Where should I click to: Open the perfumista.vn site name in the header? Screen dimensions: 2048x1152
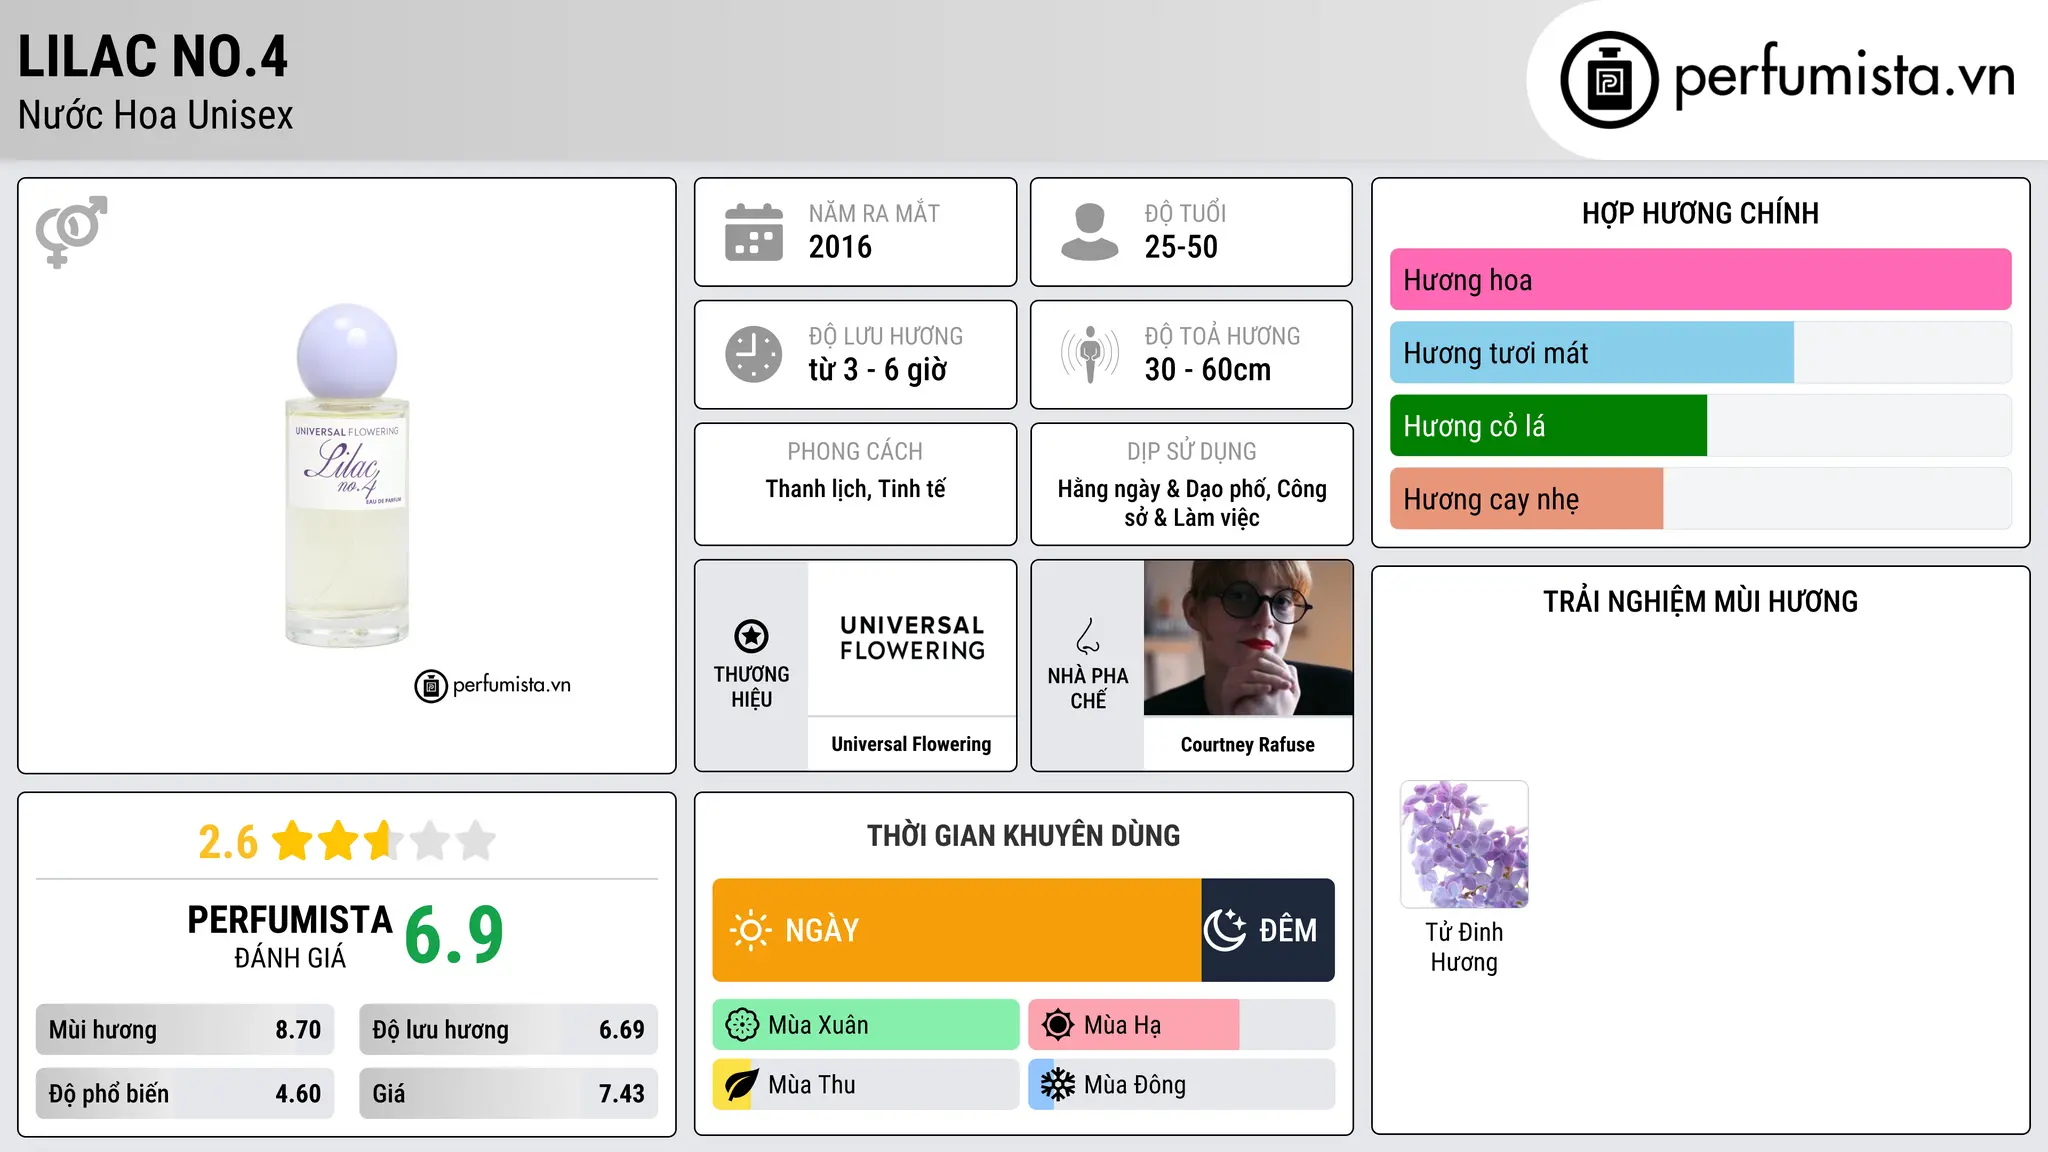click(x=1844, y=76)
